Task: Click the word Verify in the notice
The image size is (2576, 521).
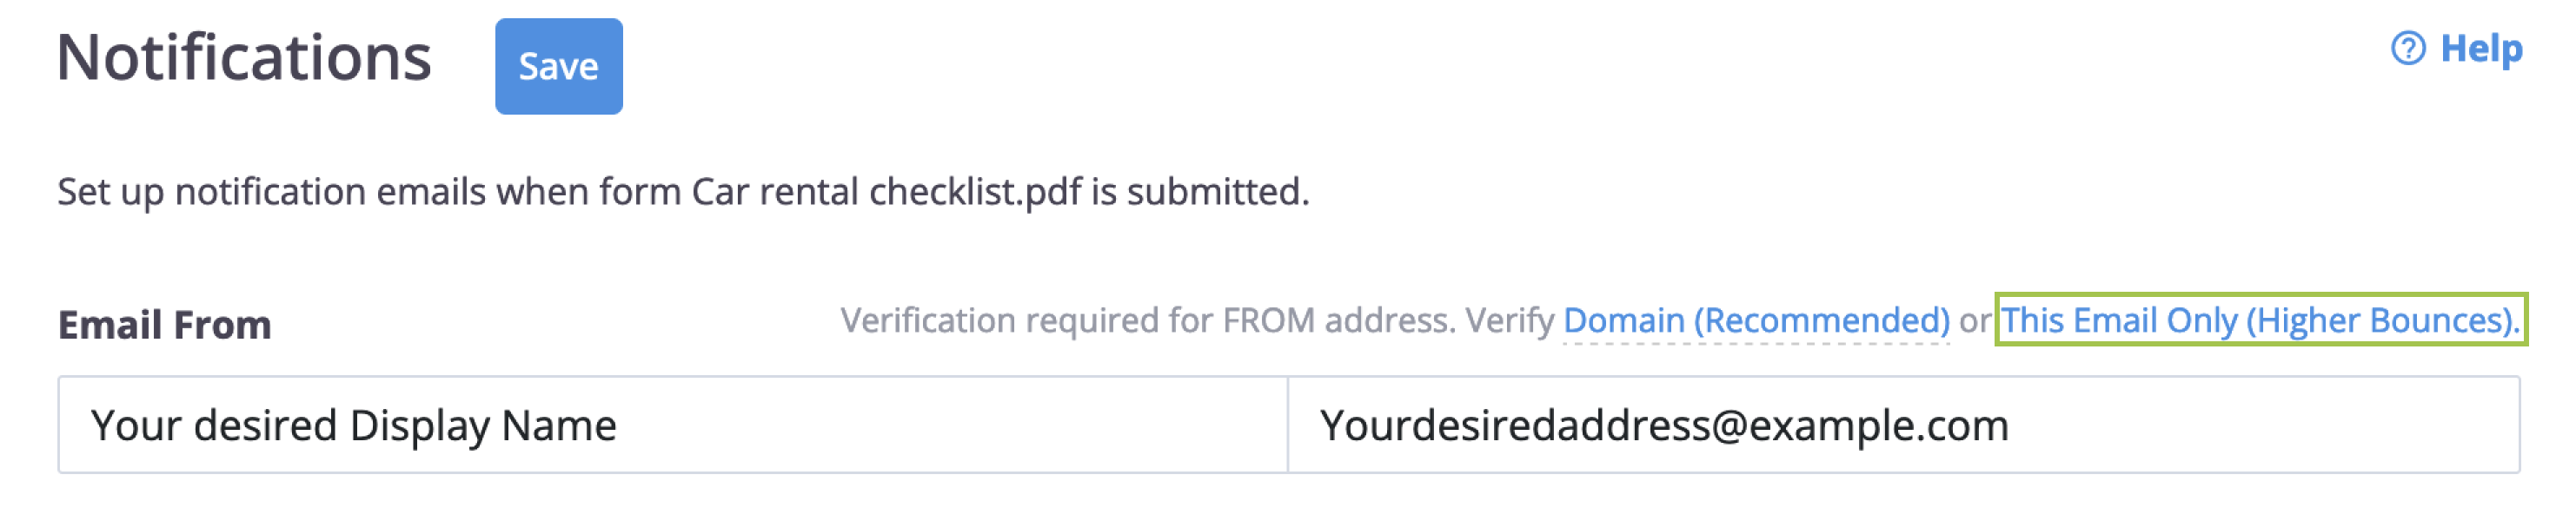Action: tap(1508, 320)
